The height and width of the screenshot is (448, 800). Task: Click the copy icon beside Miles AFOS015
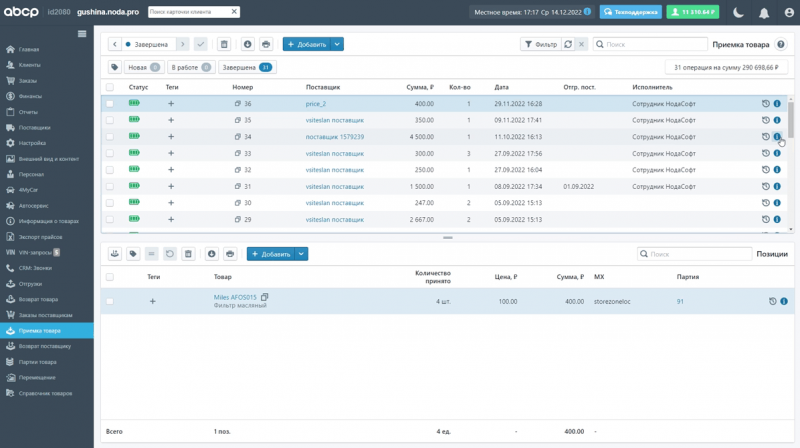(265, 297)
